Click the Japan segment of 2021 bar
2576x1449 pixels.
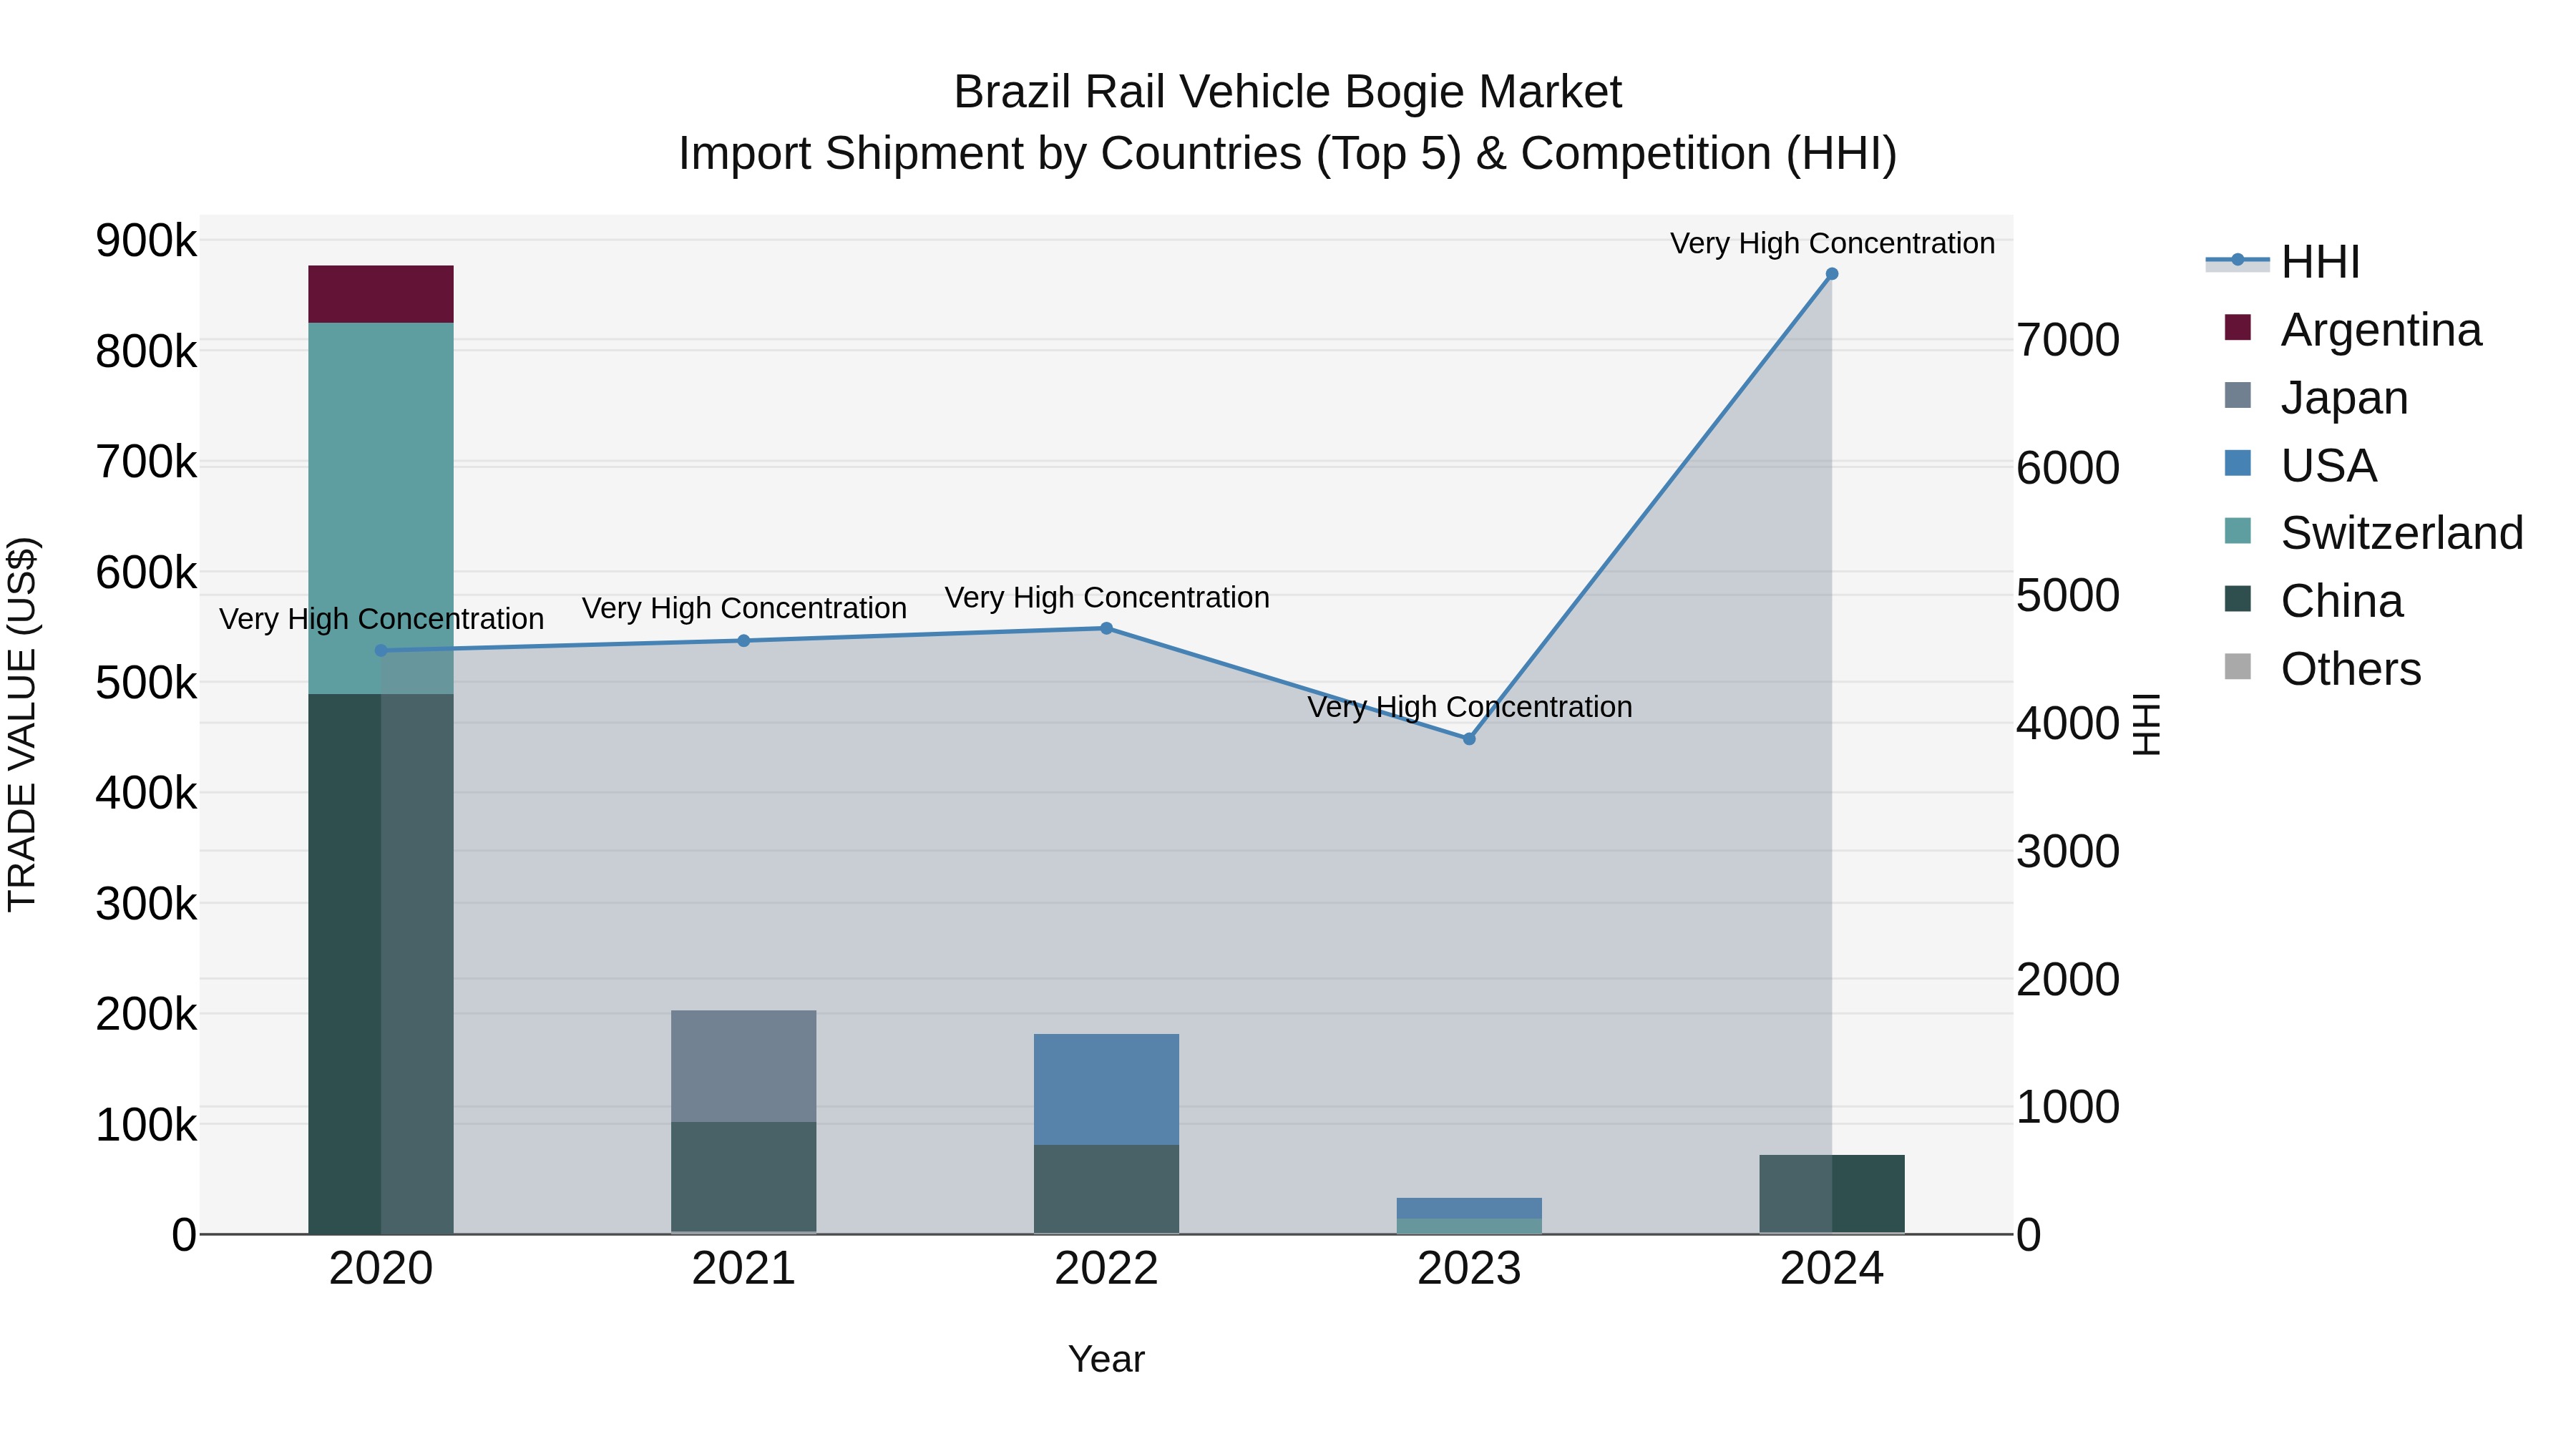pos(744,1066)
